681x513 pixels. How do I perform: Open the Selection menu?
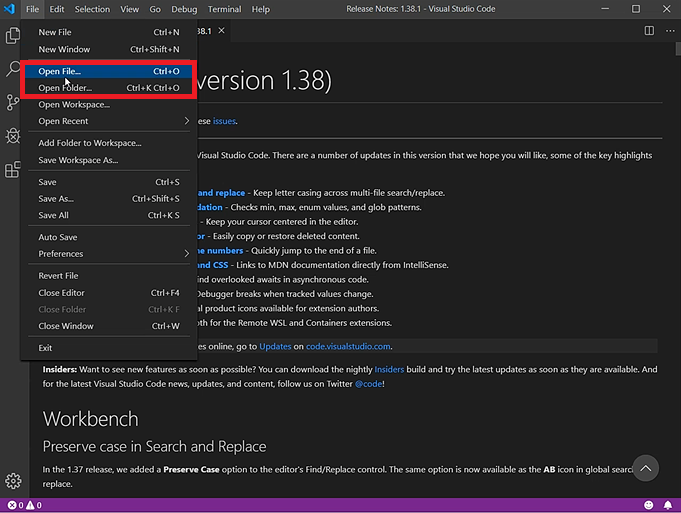point(92,9)
